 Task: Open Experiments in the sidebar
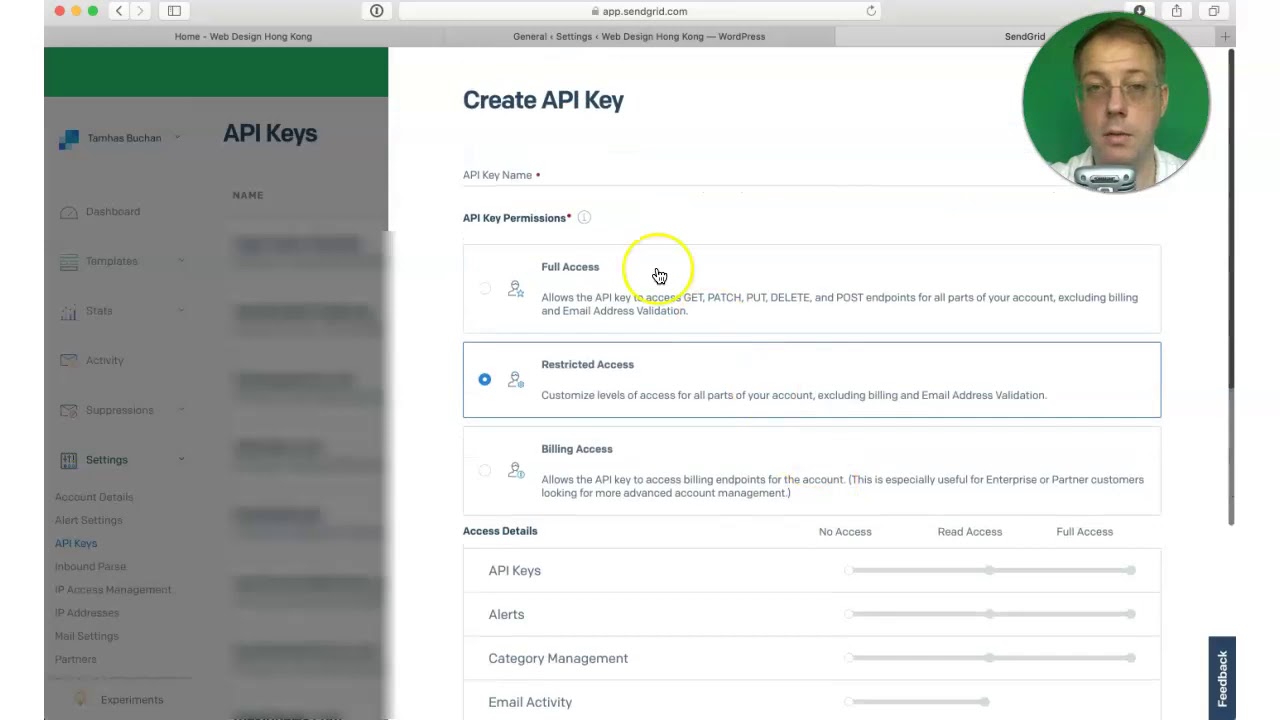tap(132, 700)
